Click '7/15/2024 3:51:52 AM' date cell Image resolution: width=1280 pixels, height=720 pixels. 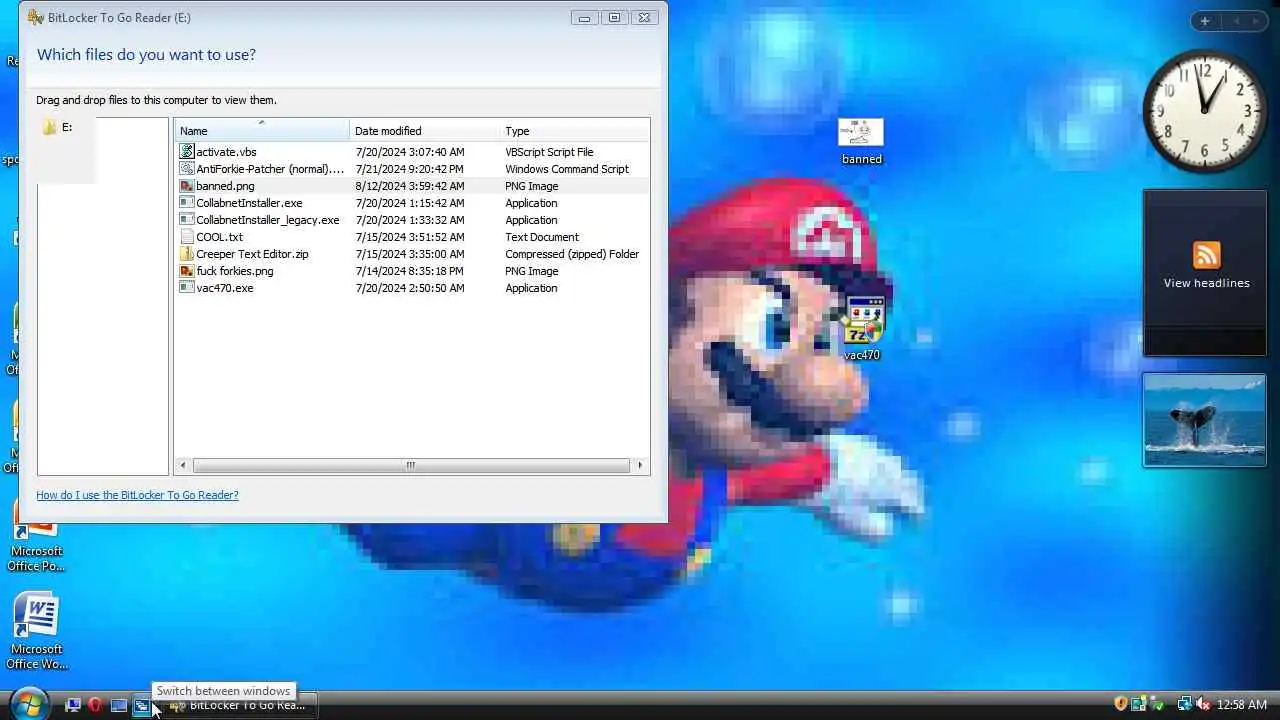[410, 237]
